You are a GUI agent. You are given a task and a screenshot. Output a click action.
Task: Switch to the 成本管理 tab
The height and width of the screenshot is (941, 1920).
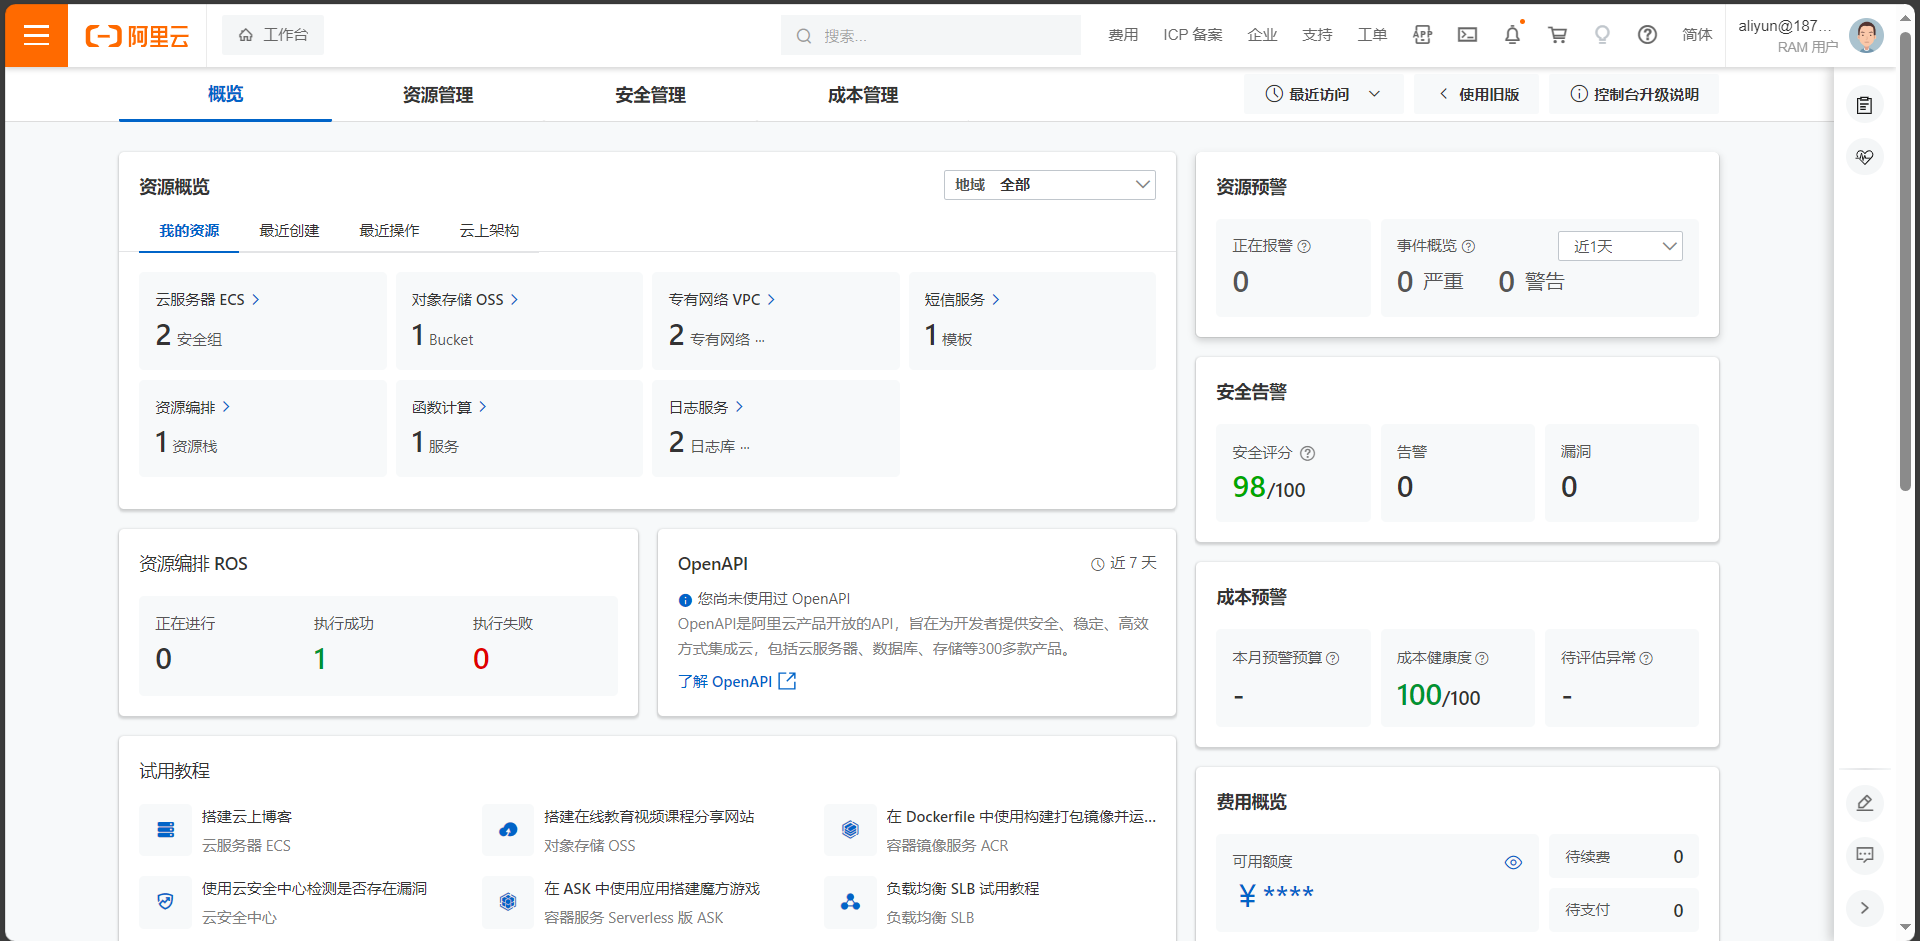[x=863, y=95]
